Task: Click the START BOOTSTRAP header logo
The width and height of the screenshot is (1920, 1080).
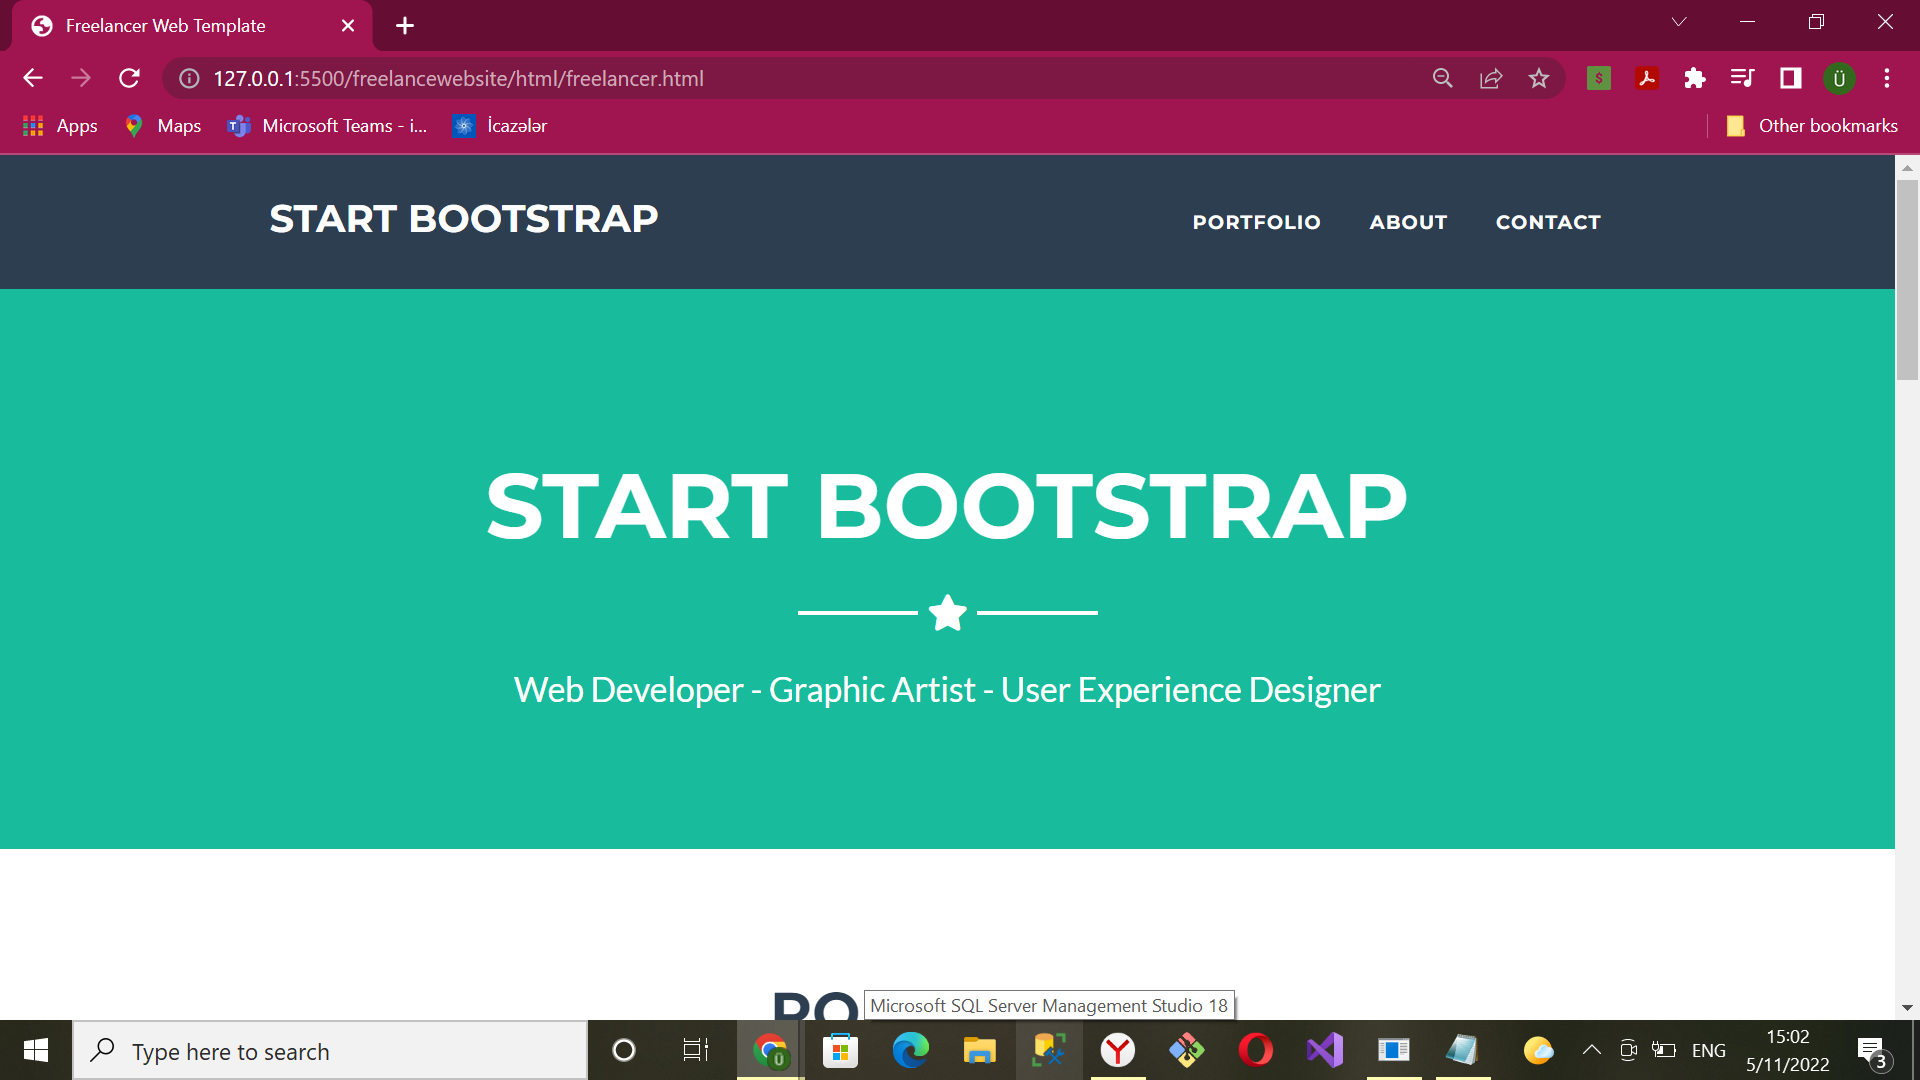Action: pyautogui.click(x=463, y=219)
